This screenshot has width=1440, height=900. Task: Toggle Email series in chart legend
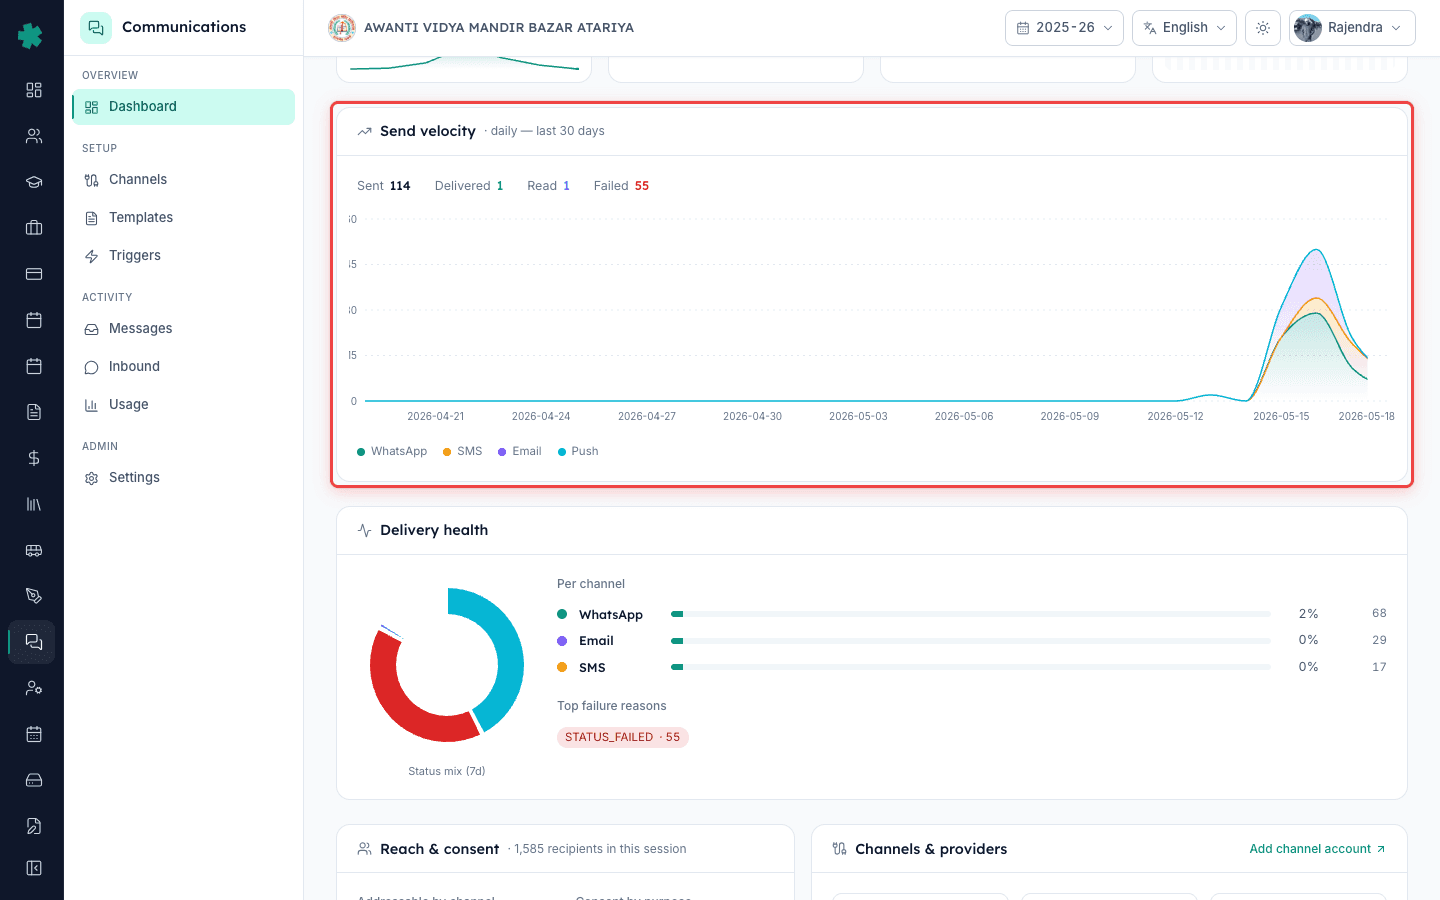click(520, 452)
